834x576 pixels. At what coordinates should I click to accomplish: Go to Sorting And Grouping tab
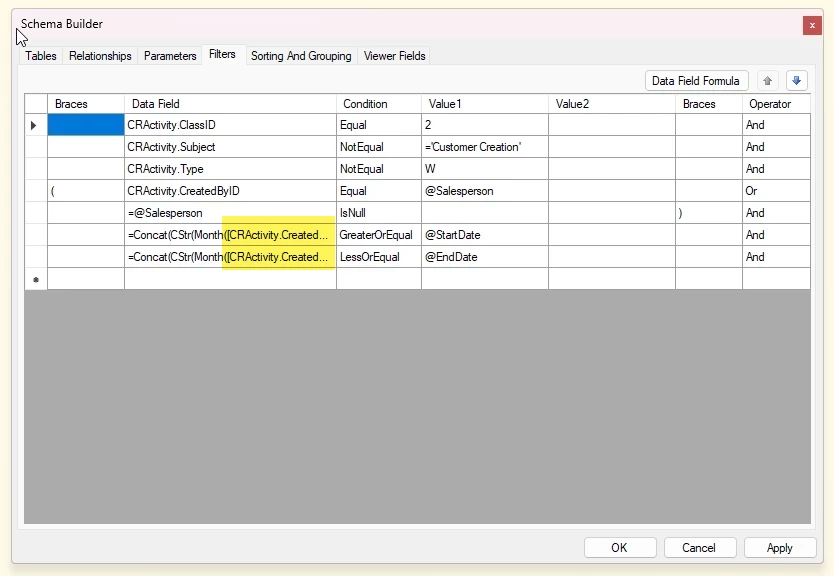click(x=301, y=56)
